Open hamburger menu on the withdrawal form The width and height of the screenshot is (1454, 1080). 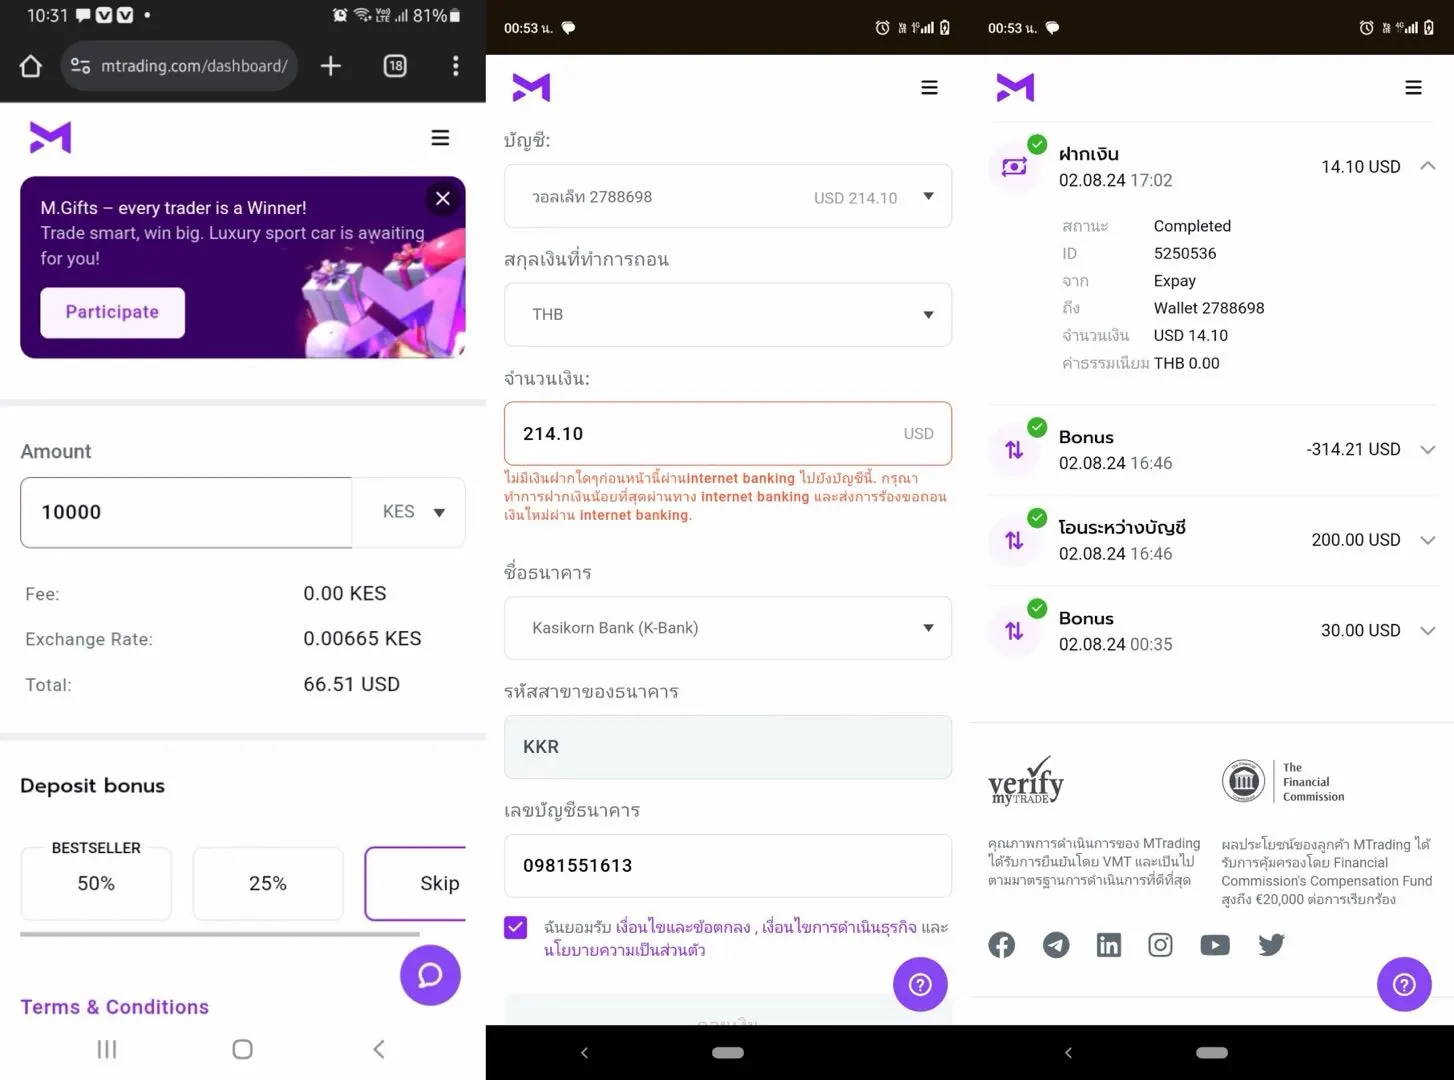coord(929,88)
